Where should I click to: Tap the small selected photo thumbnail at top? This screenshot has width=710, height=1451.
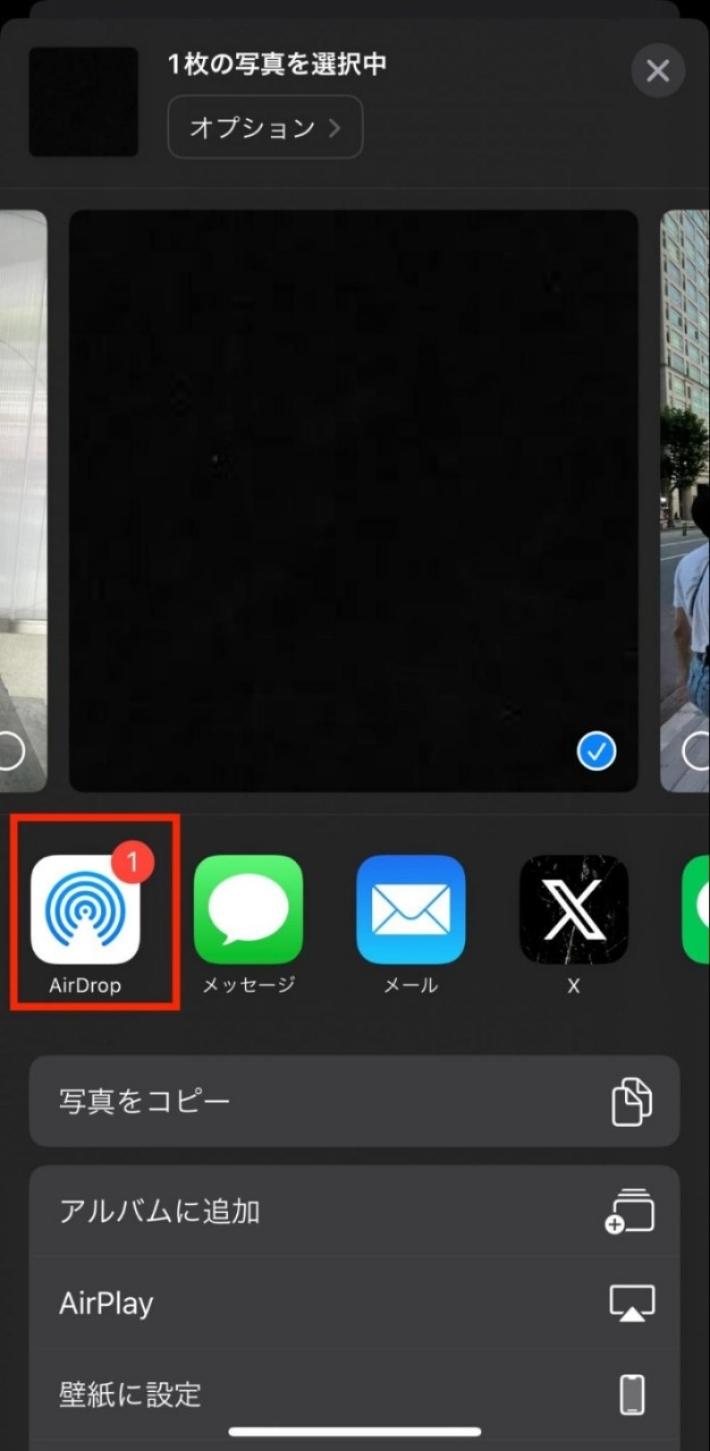(84, 102)
